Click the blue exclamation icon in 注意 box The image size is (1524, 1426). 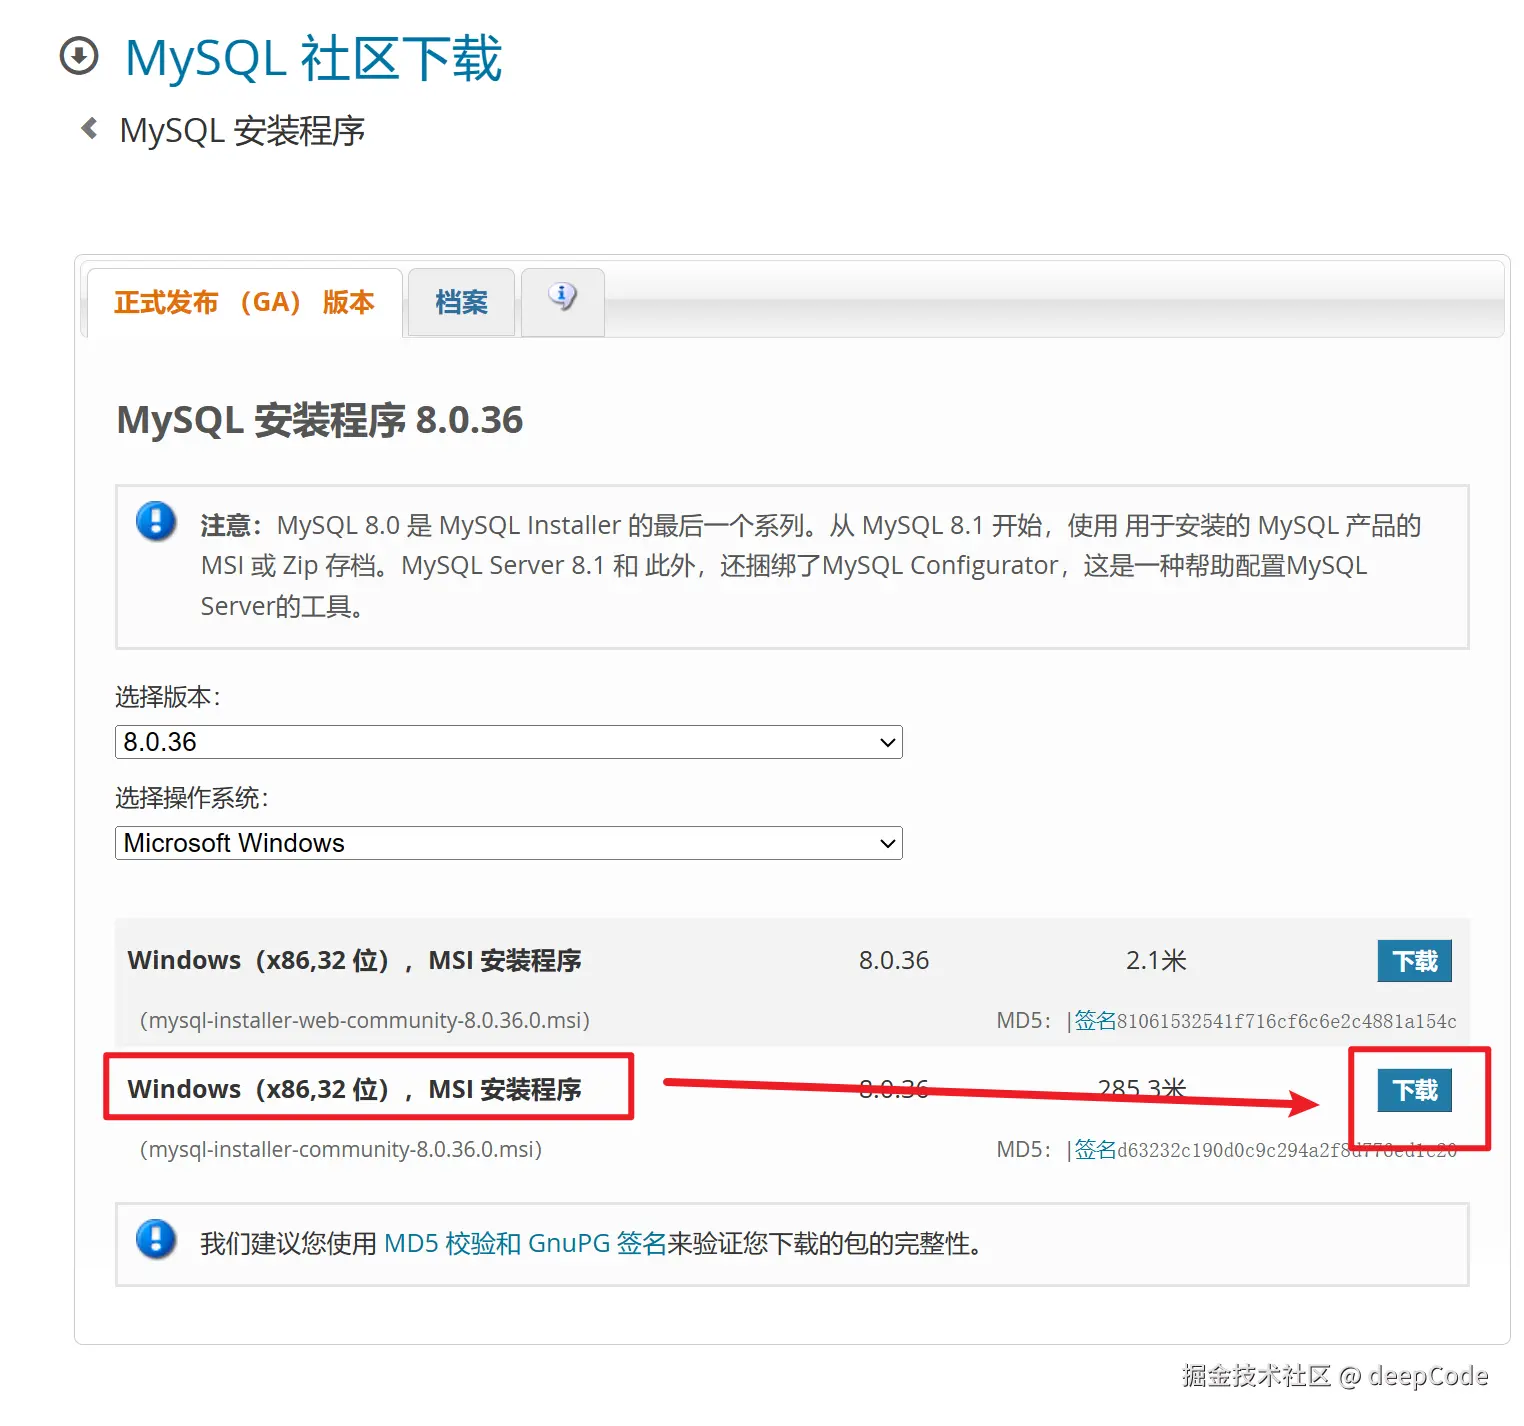click(x=156, y=521)
